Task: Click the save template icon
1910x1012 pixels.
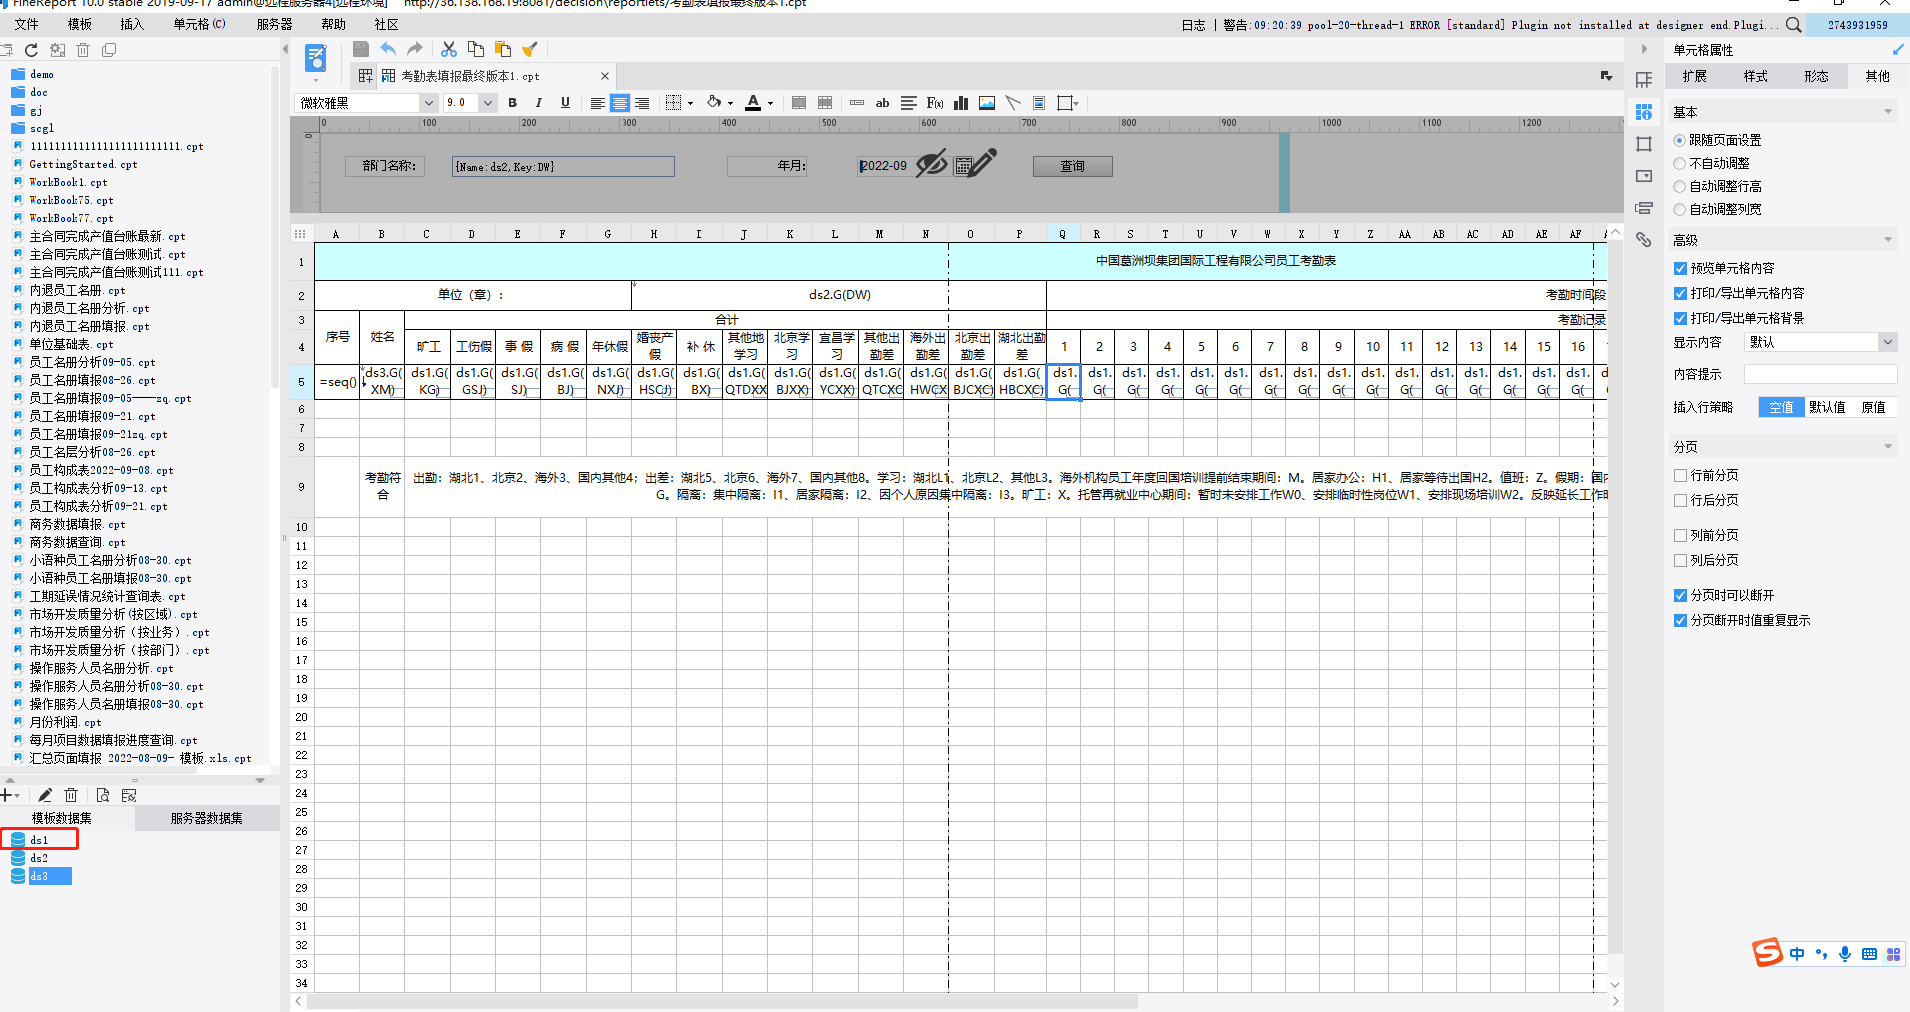Action: click(x=361, y=49)
